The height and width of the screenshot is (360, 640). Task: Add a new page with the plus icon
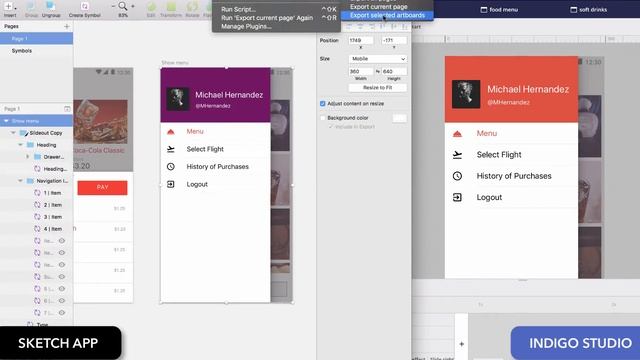[67, 27]
